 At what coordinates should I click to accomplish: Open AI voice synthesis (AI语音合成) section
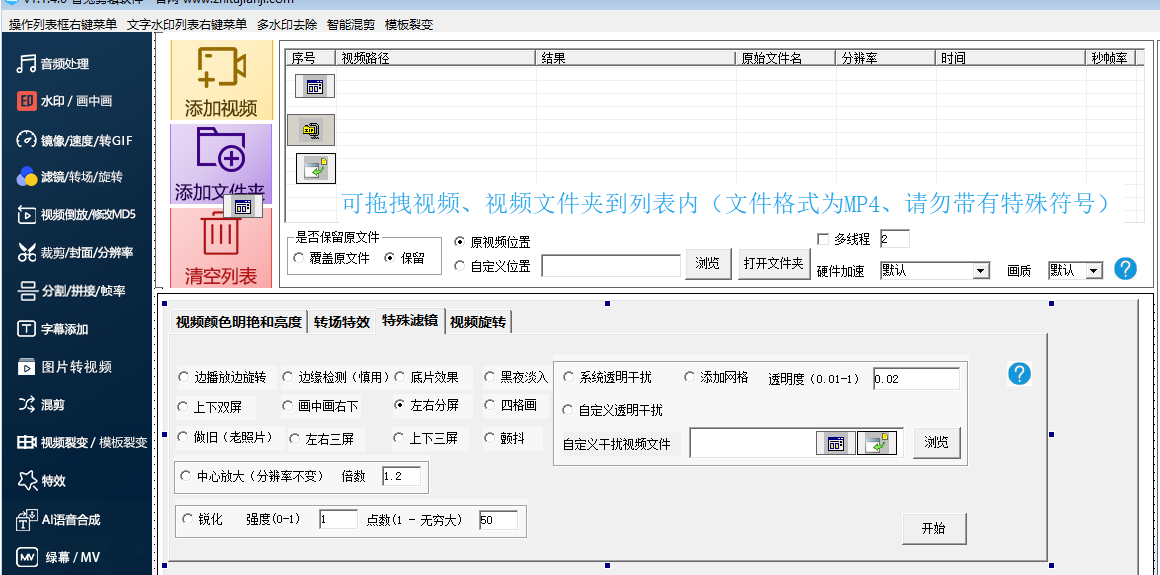70,520
